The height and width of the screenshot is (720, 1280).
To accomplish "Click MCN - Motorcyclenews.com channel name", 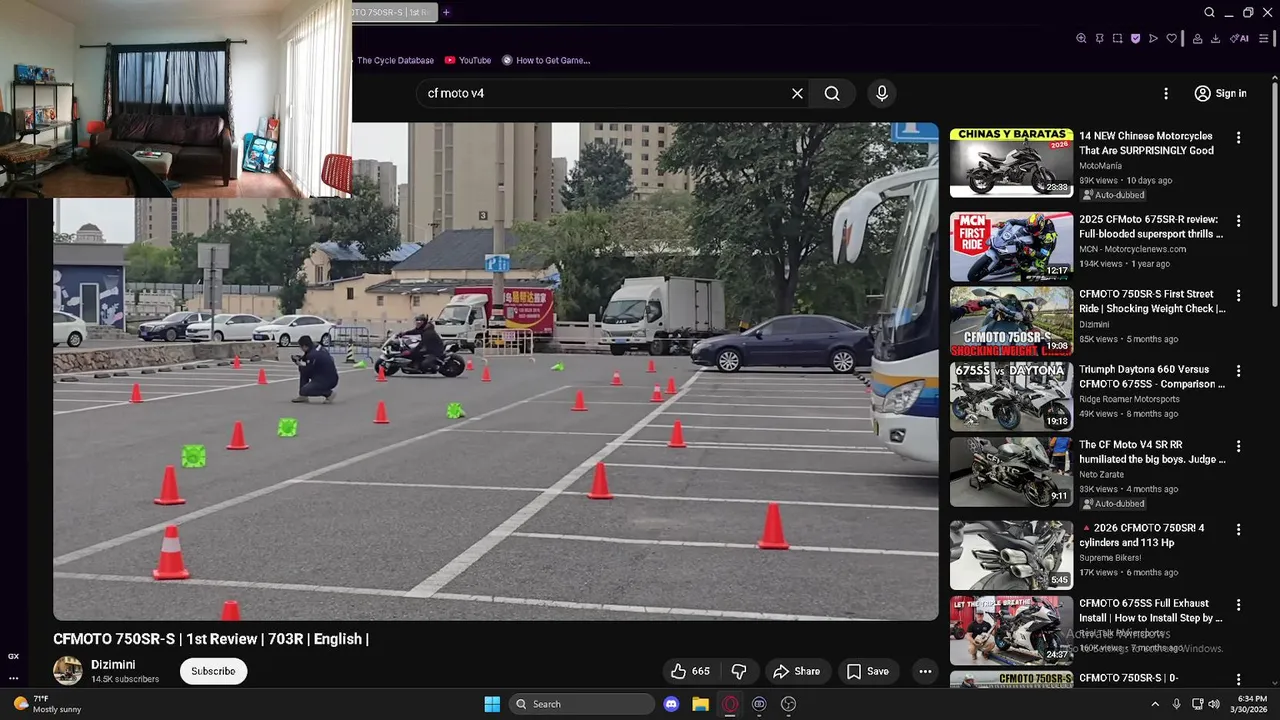I will [x=1132, y=249].
